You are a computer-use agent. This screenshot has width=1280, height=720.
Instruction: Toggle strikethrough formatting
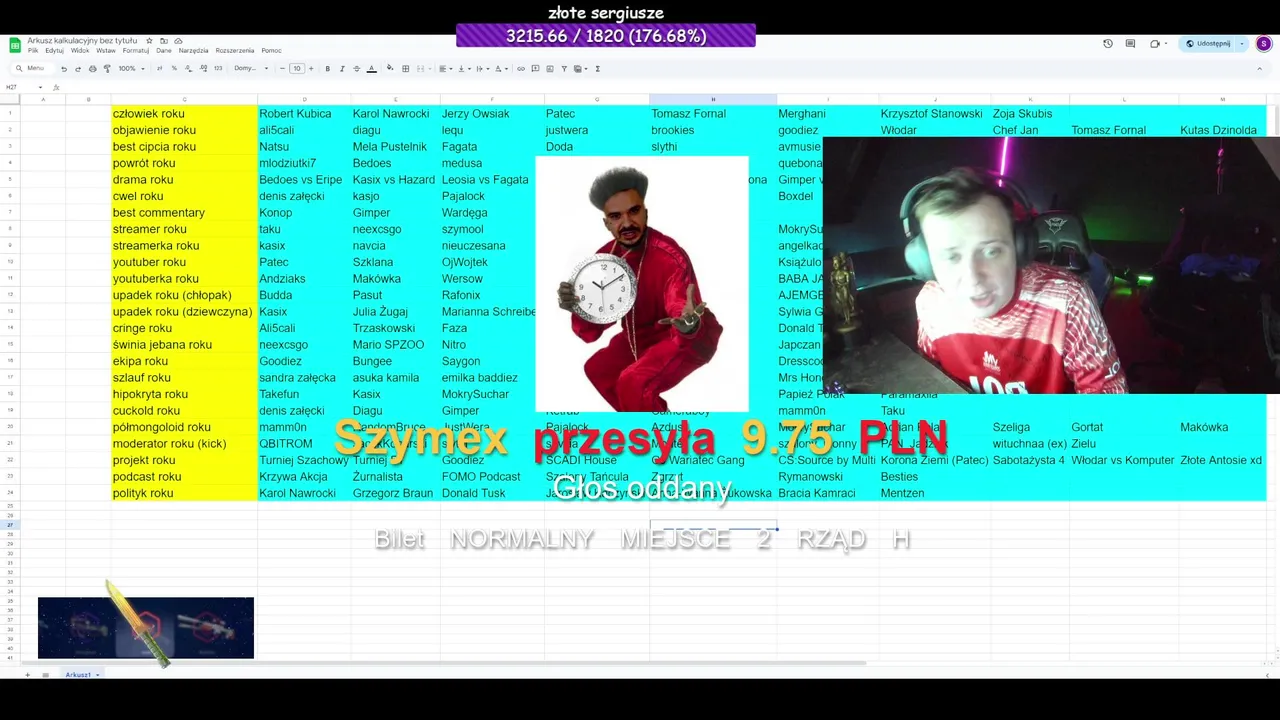click(356, 69)
